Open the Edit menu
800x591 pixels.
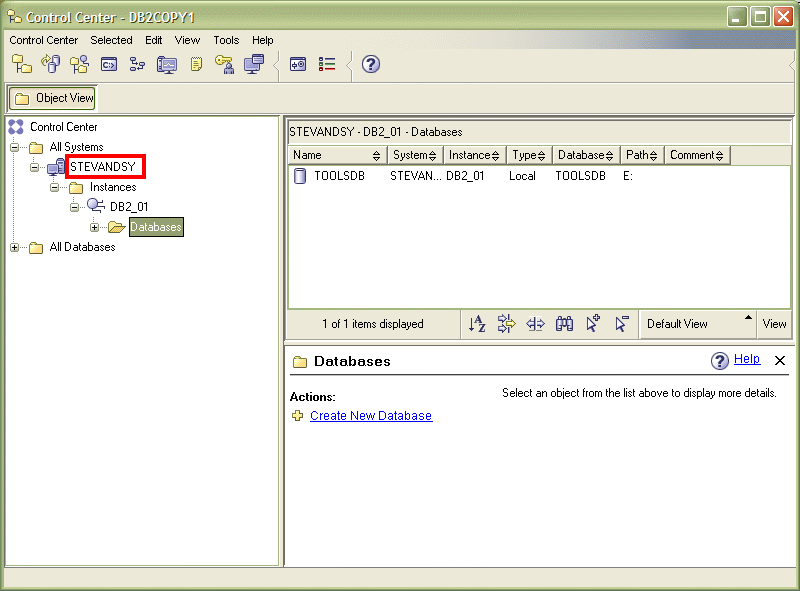(x=154, y=40)
